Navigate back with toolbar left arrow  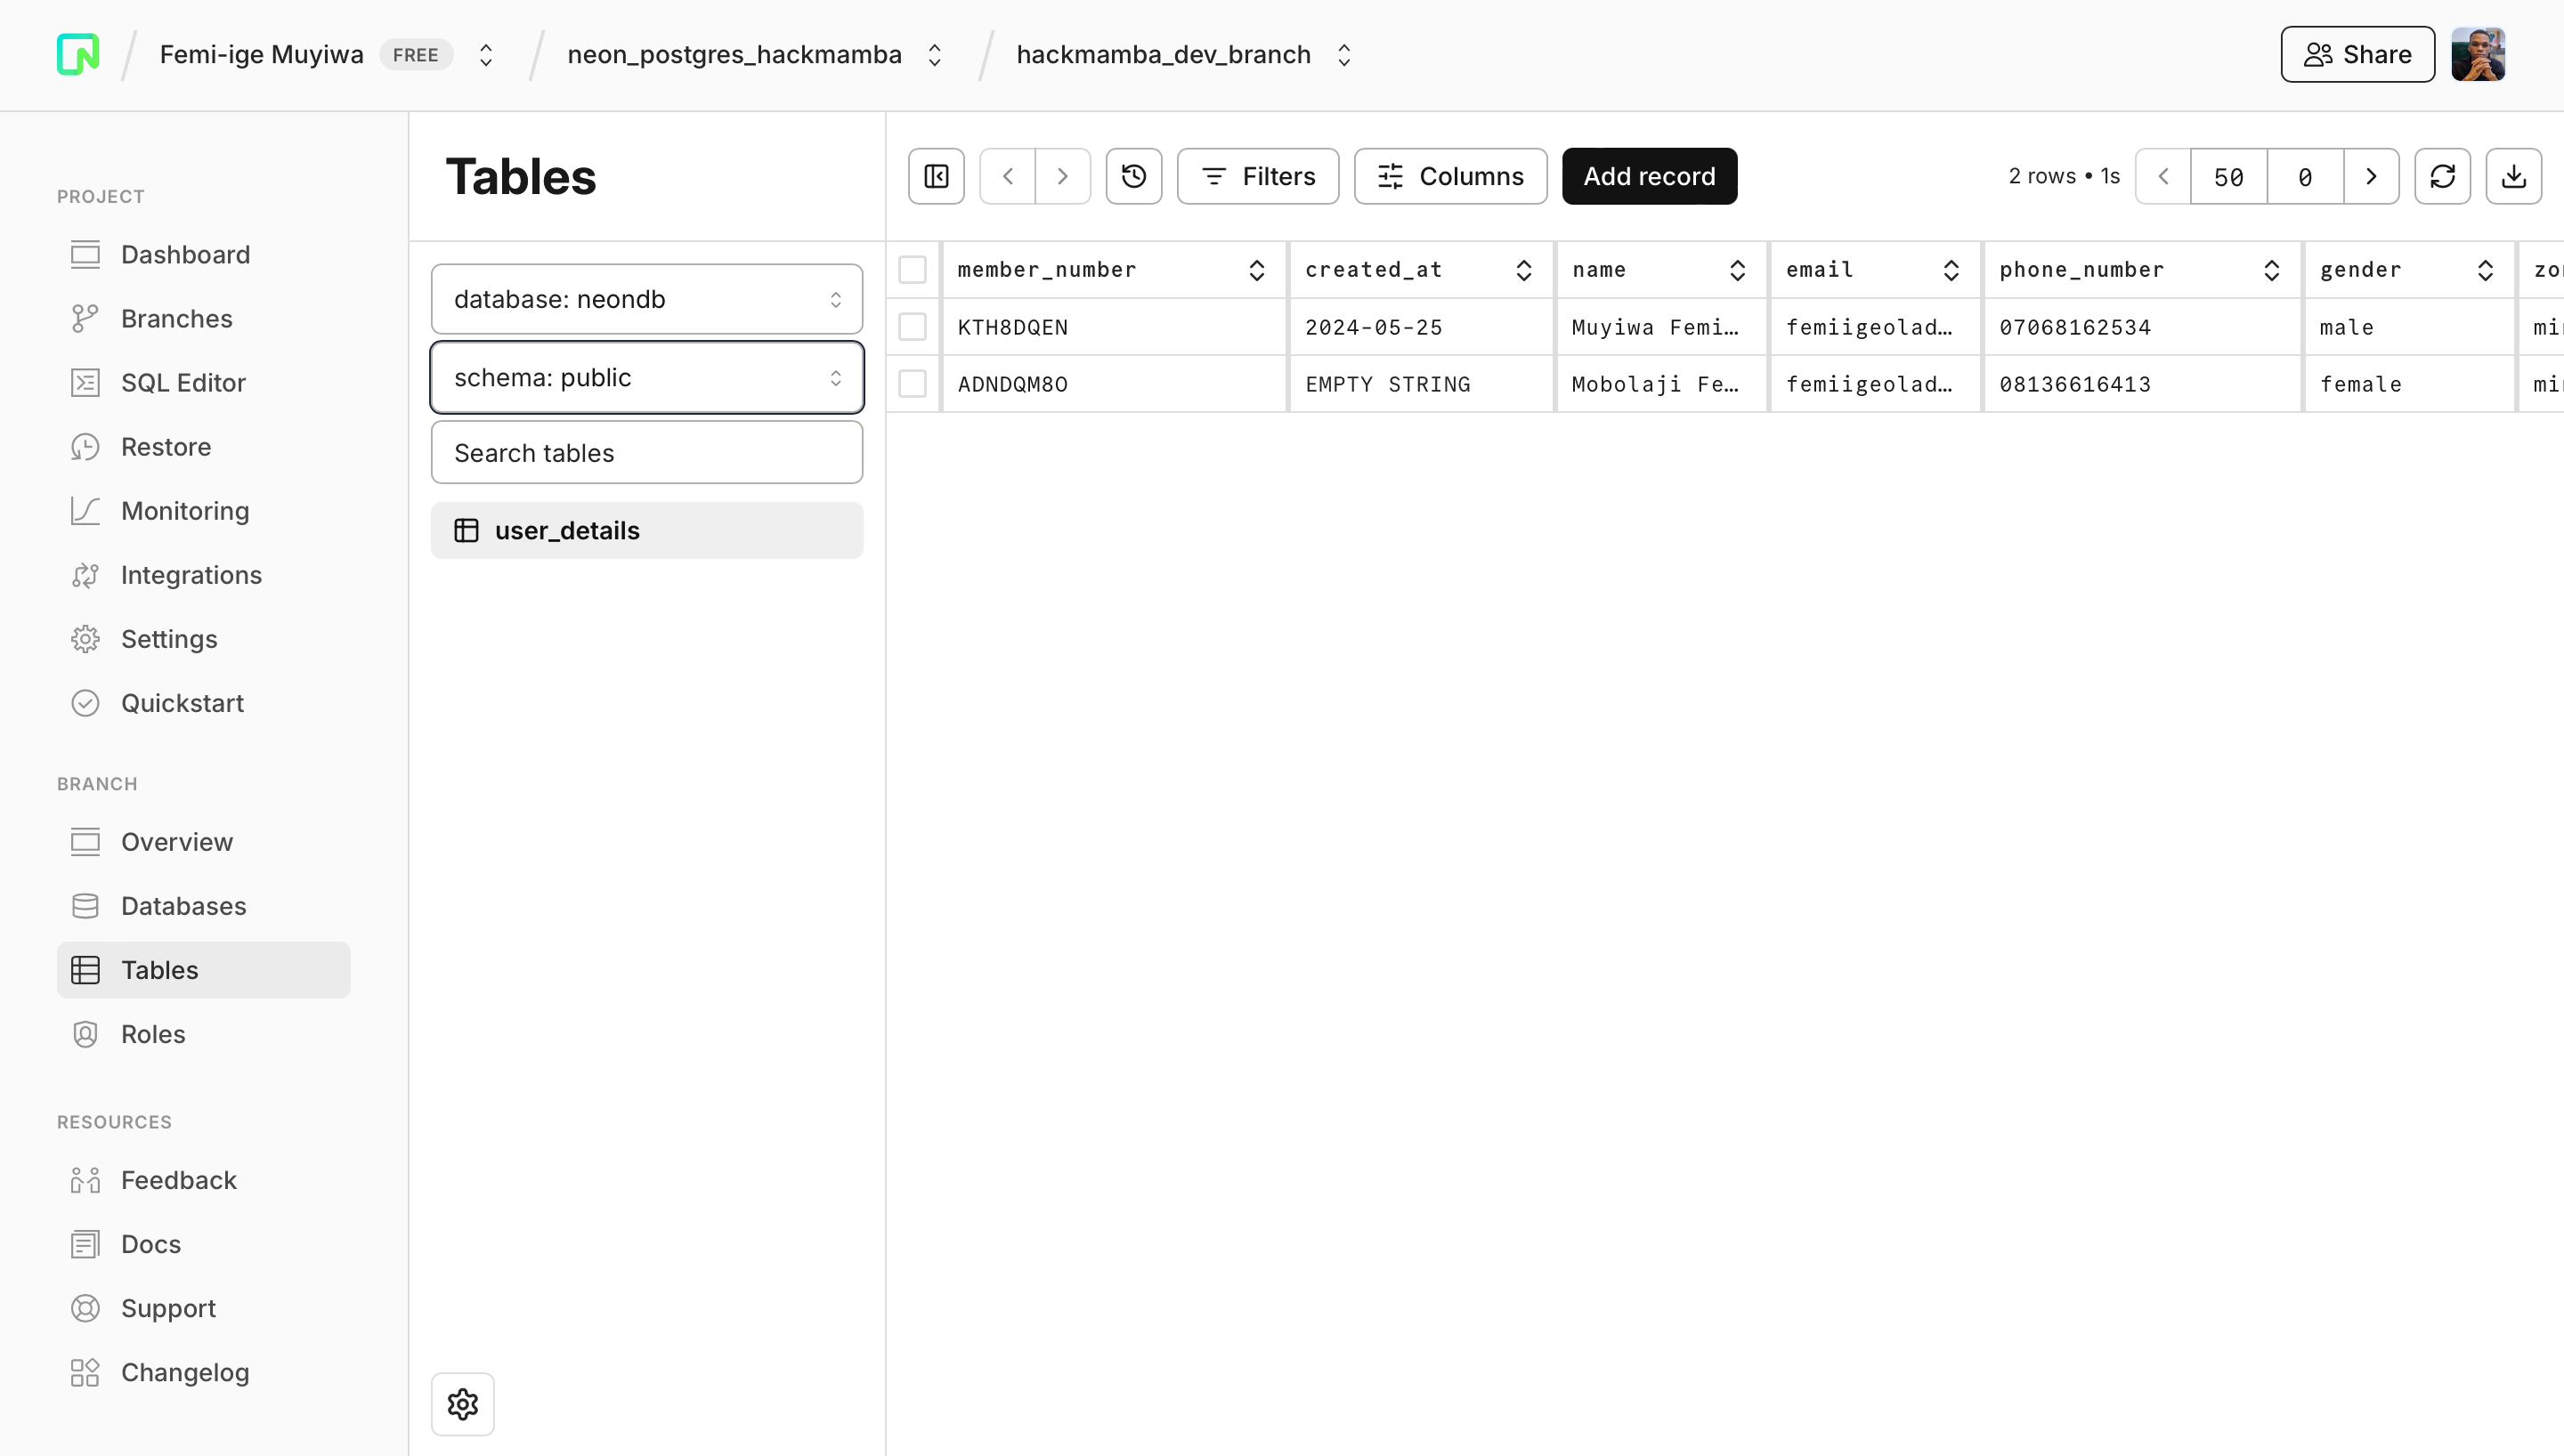click(x=1007, y=176)
